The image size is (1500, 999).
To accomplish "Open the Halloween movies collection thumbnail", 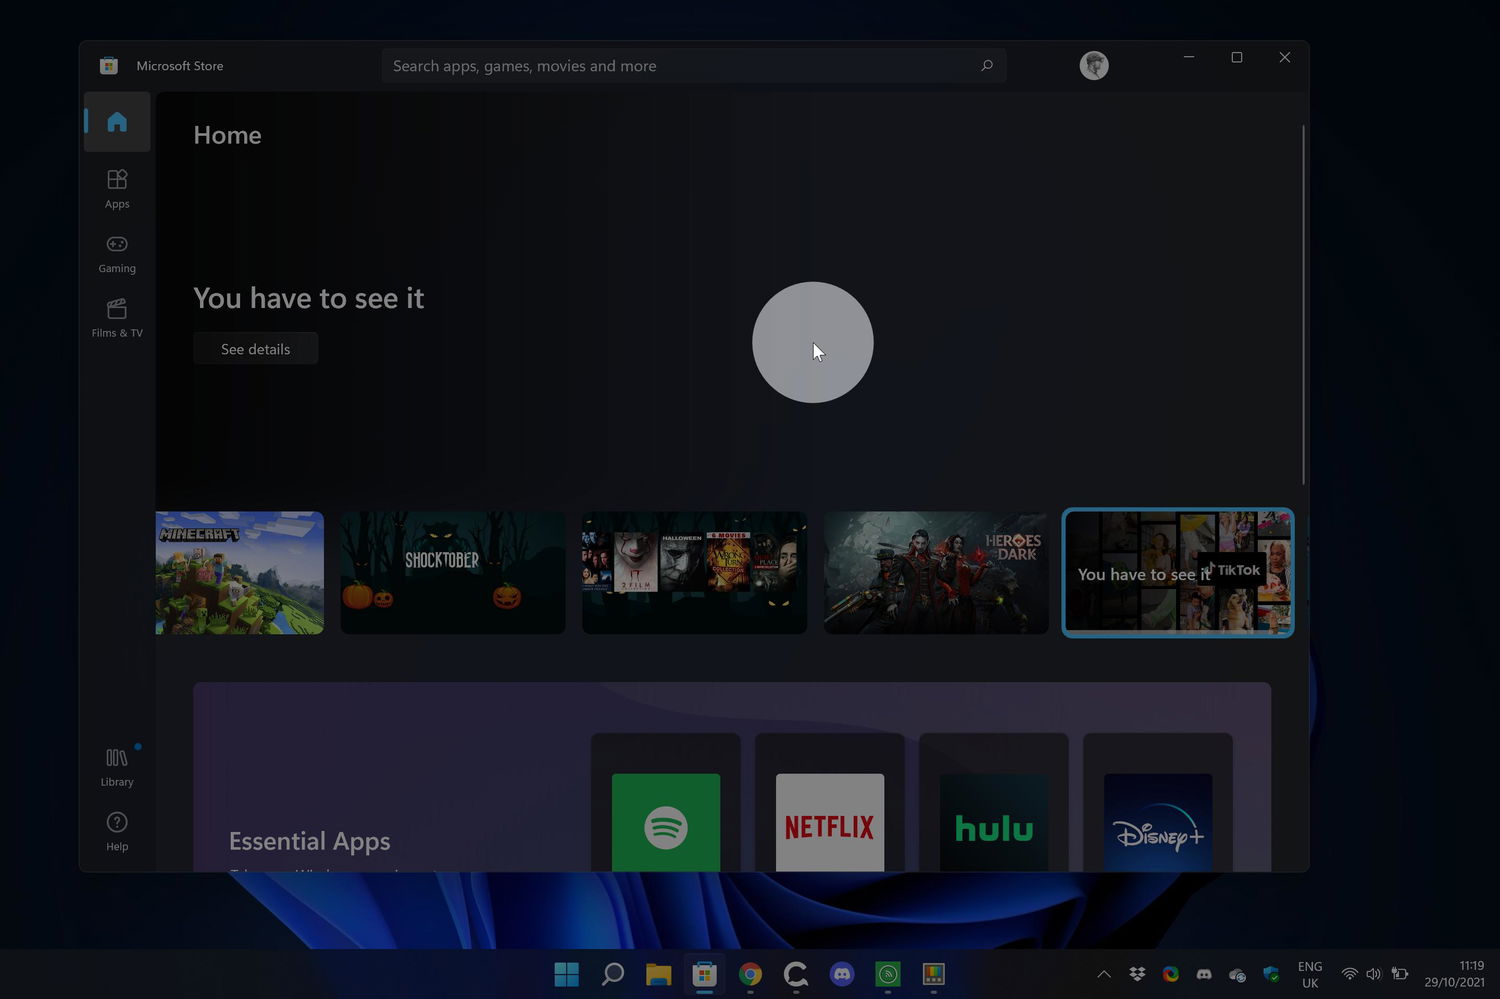I will (695, 573).
